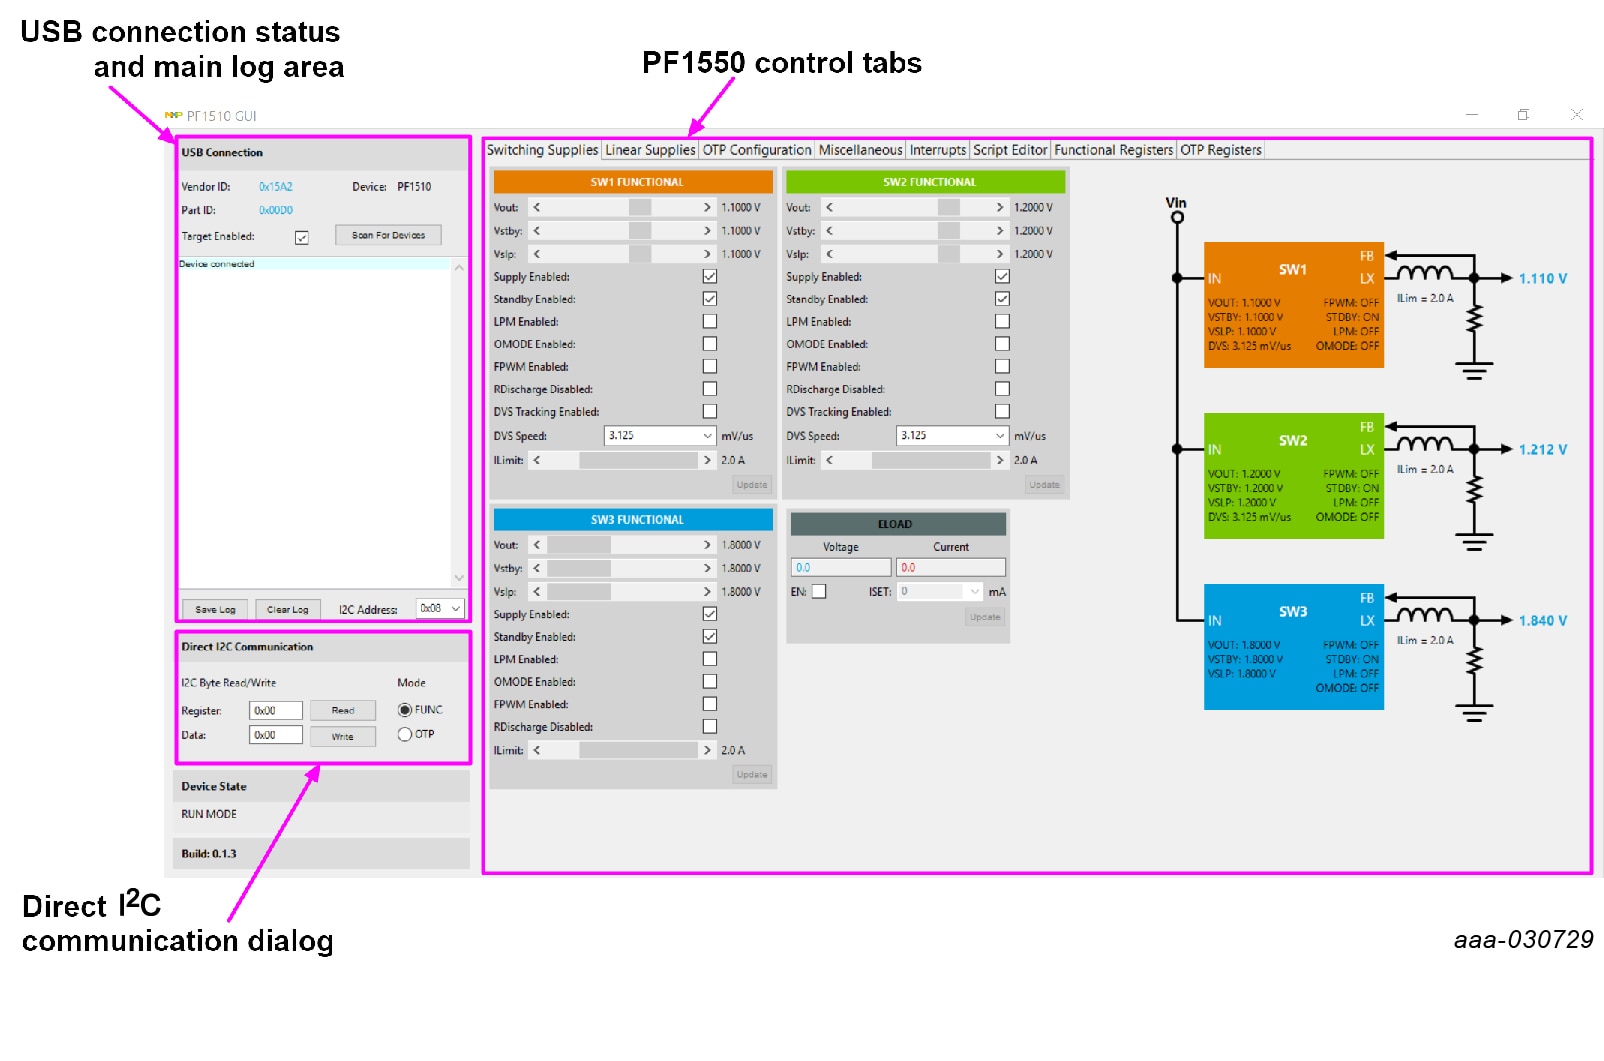Open the OTP Registers tab

tap(1220, 150)
